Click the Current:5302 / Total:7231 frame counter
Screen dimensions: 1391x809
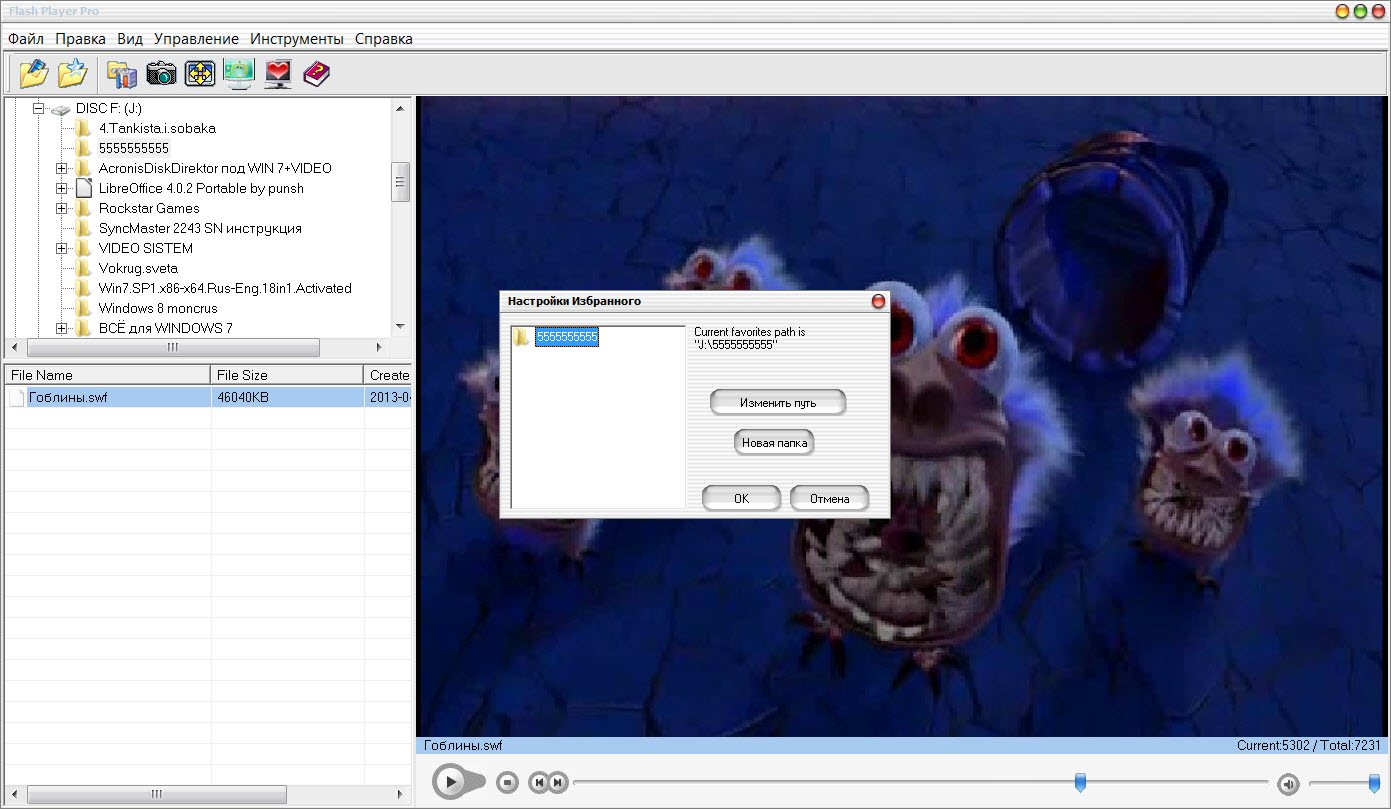1308,745
